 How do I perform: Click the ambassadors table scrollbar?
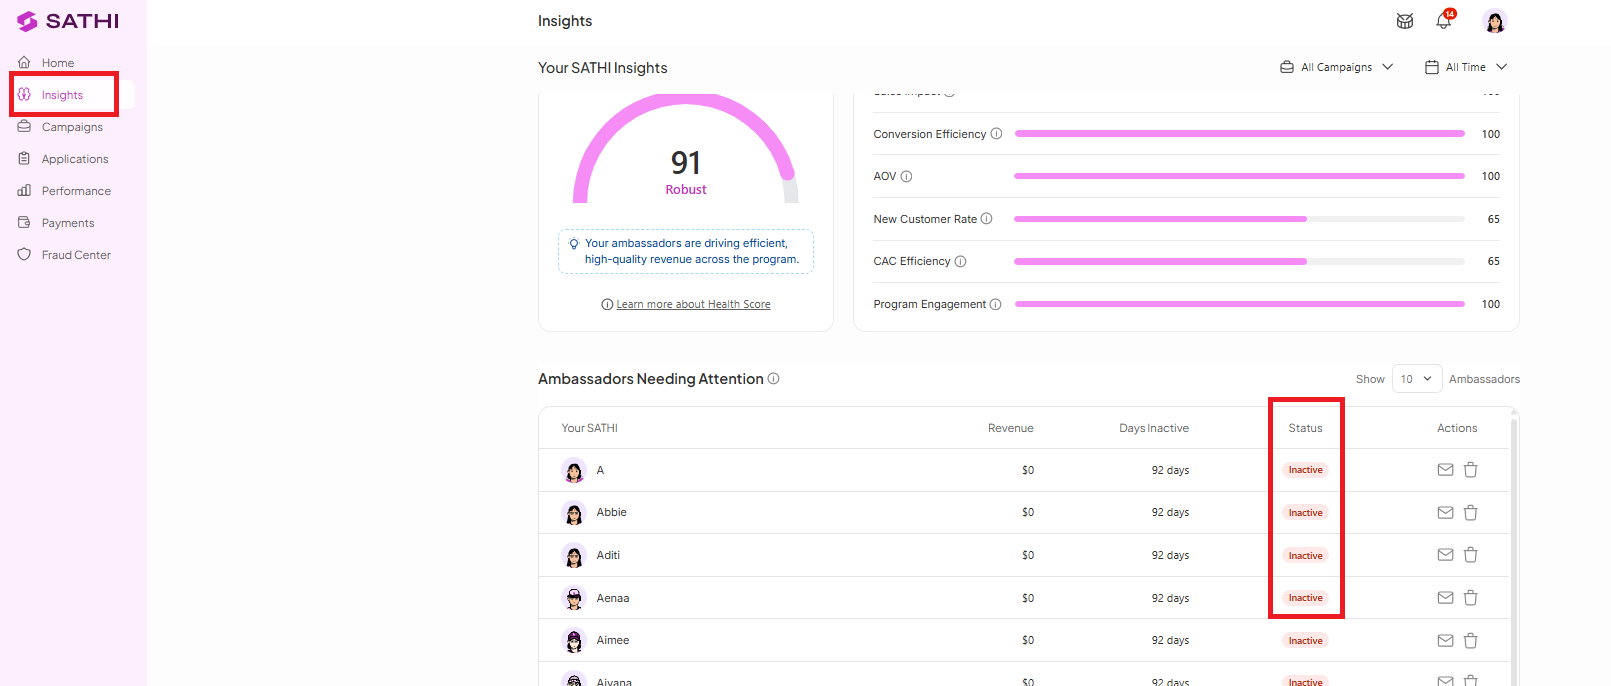point(1514,550)
